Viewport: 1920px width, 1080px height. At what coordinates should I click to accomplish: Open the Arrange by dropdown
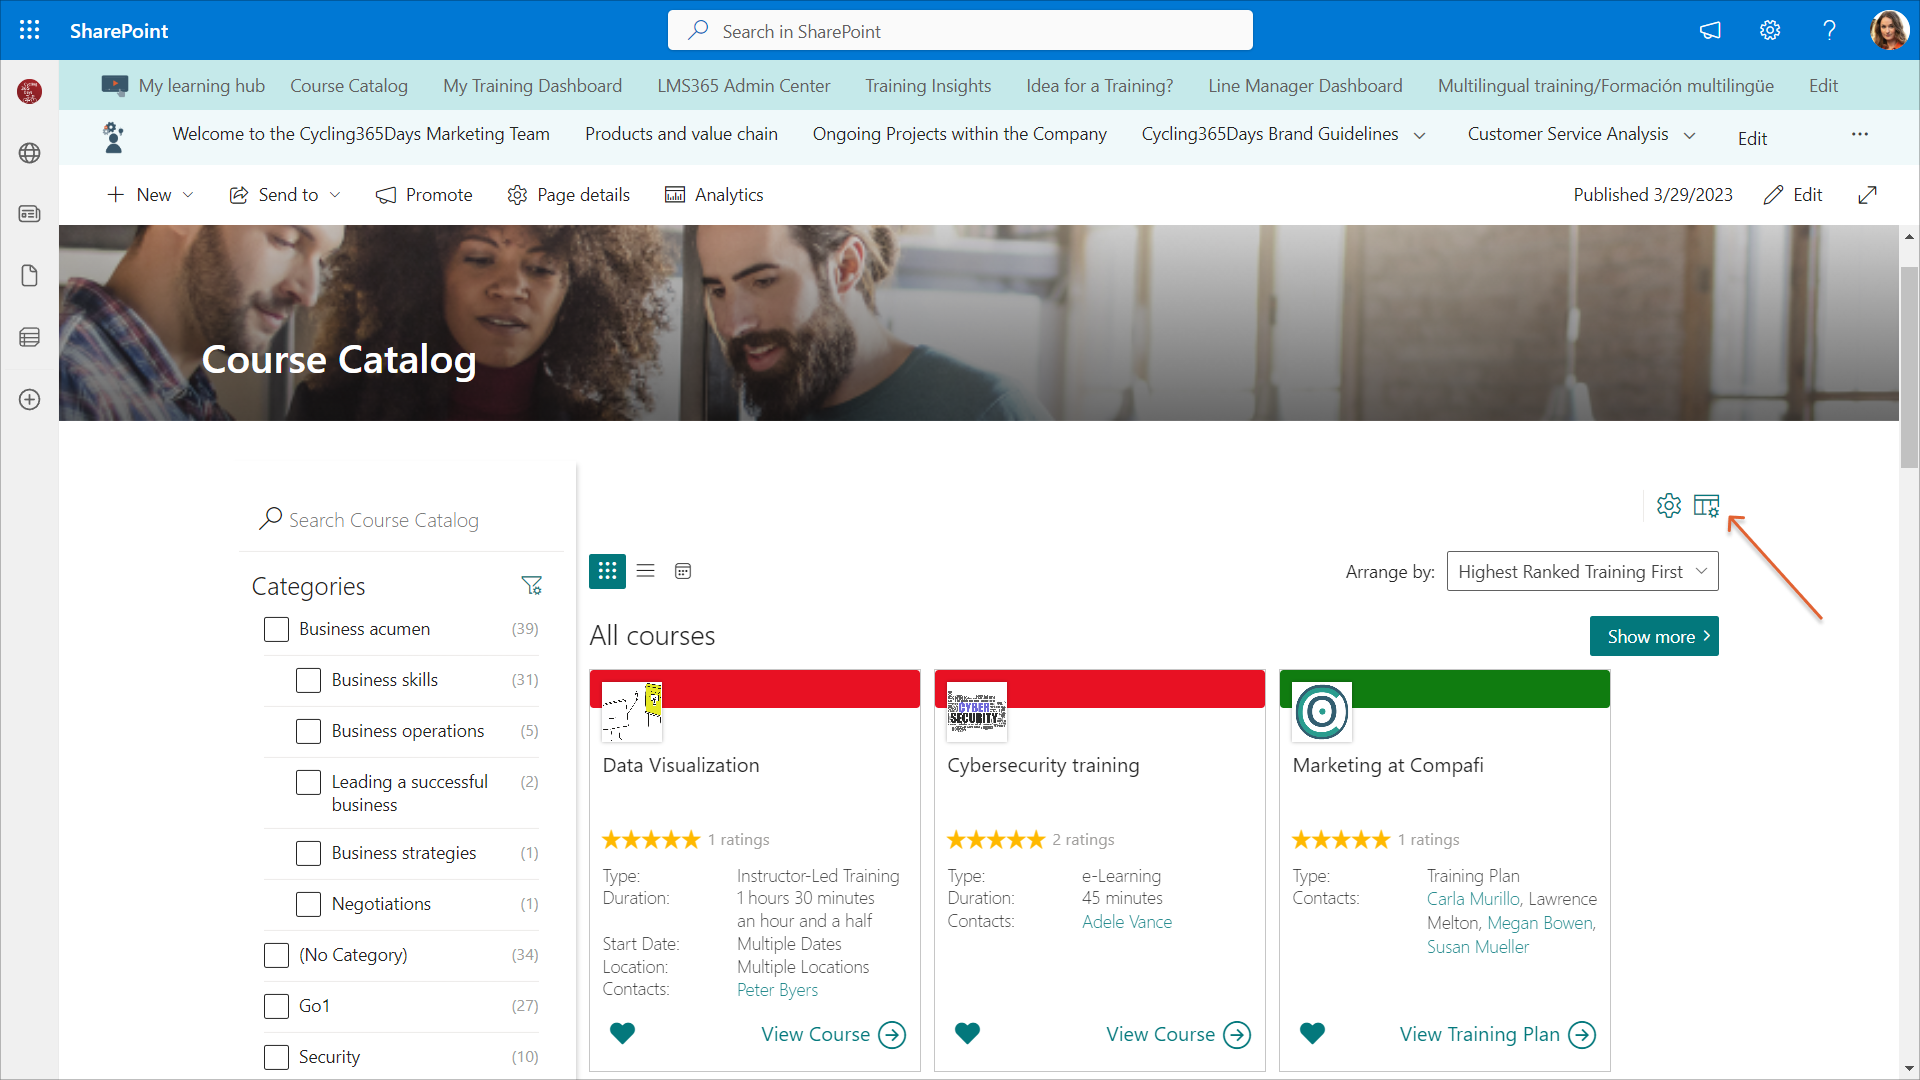coord(1582,571)
